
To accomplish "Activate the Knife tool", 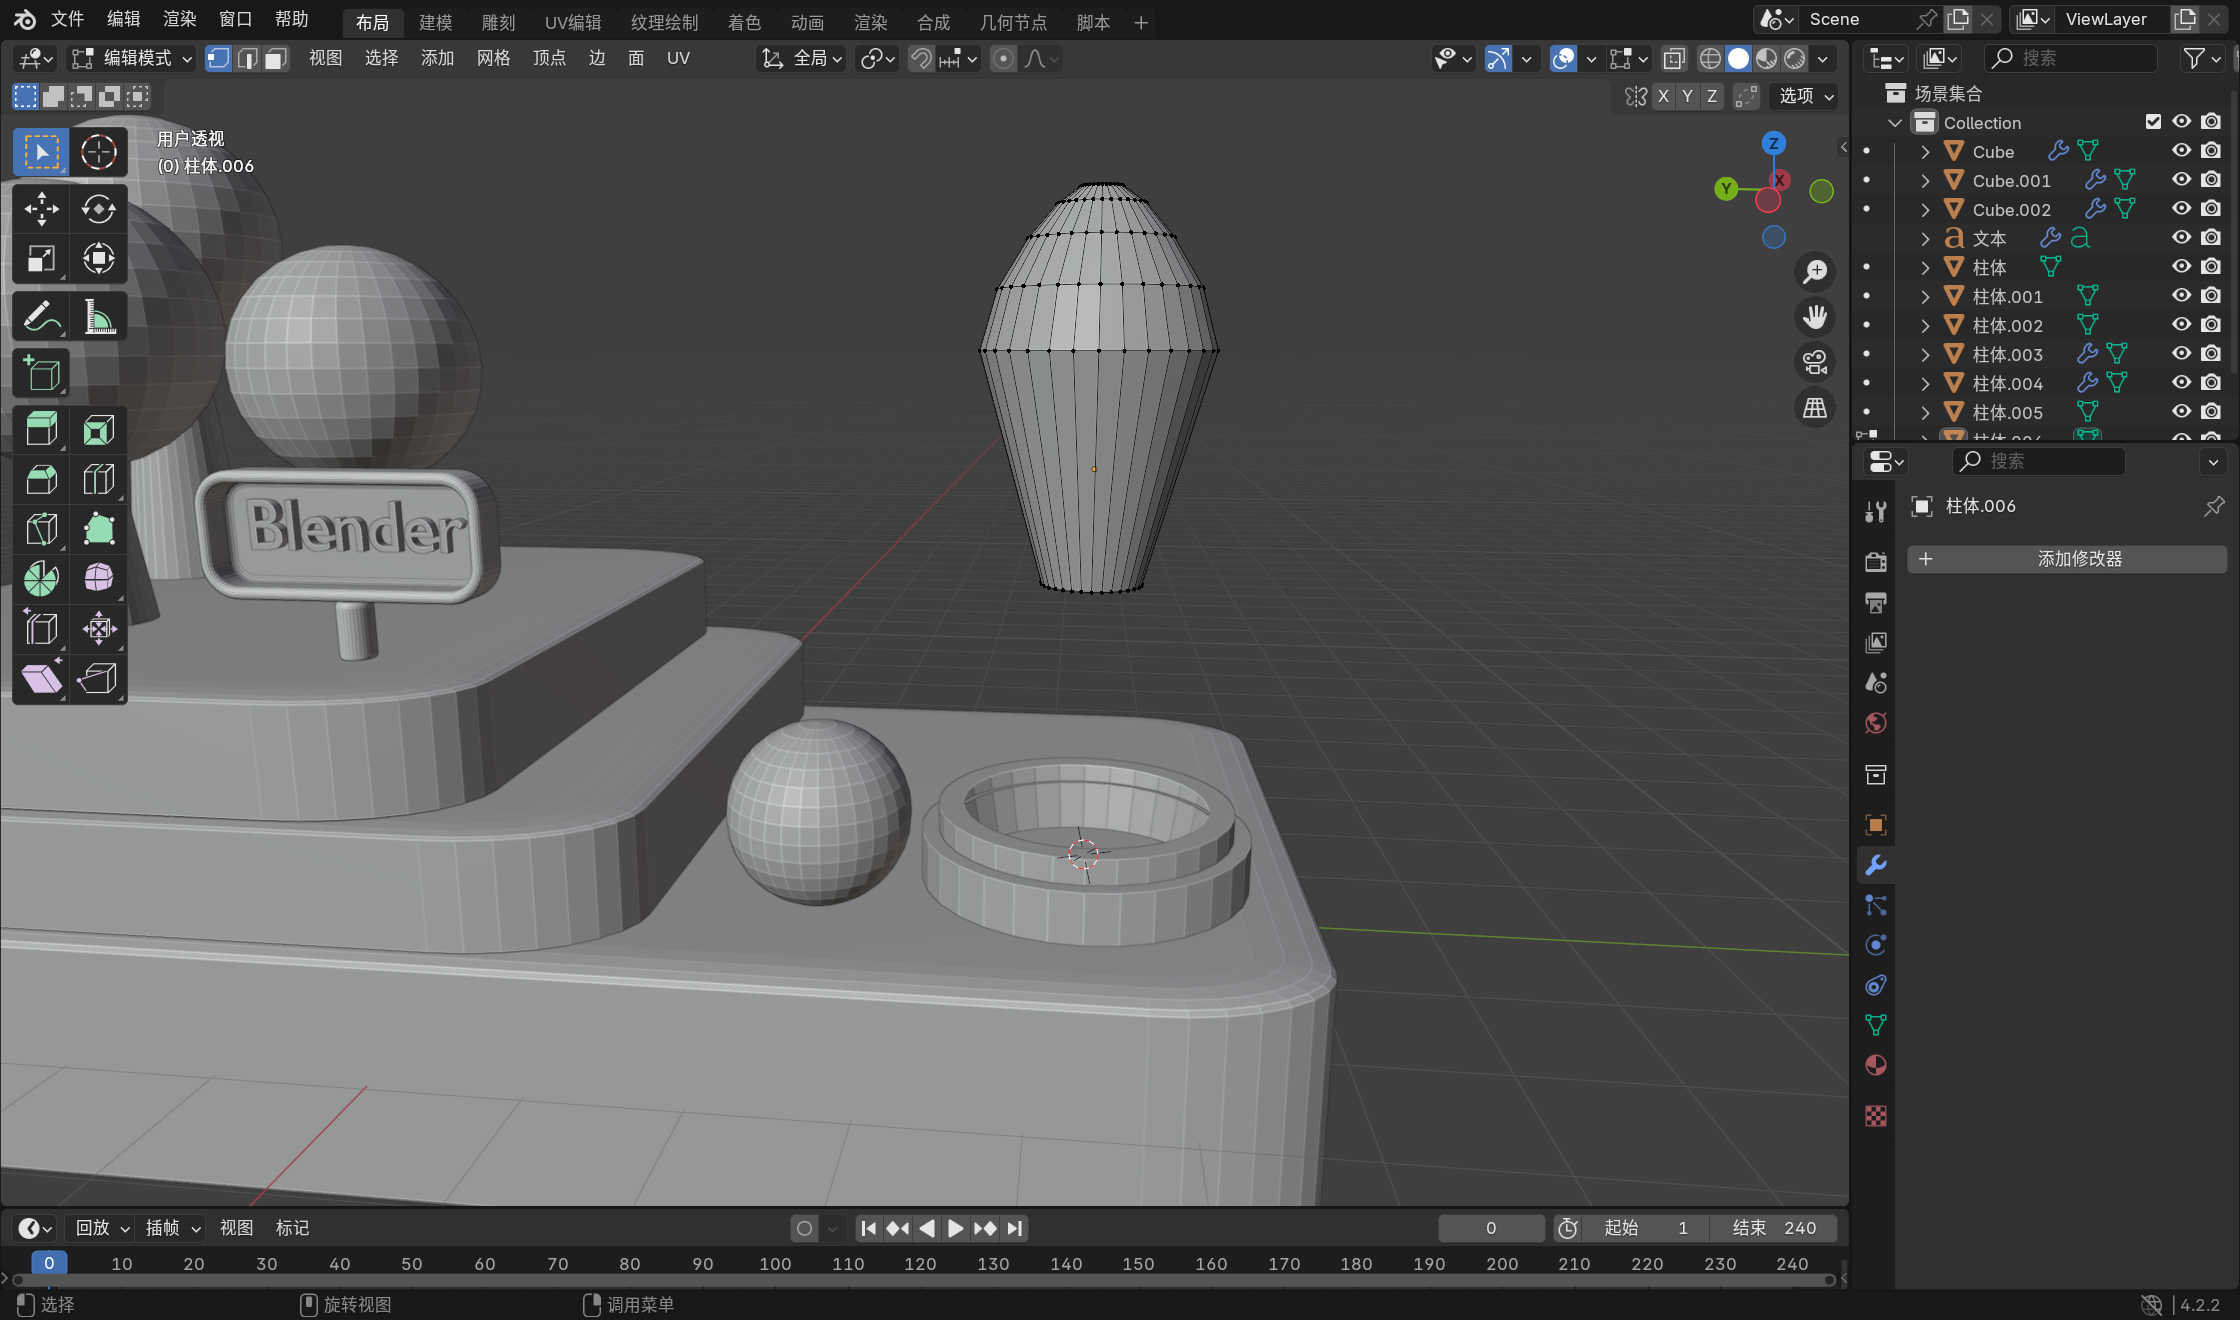I will point(41,529).
